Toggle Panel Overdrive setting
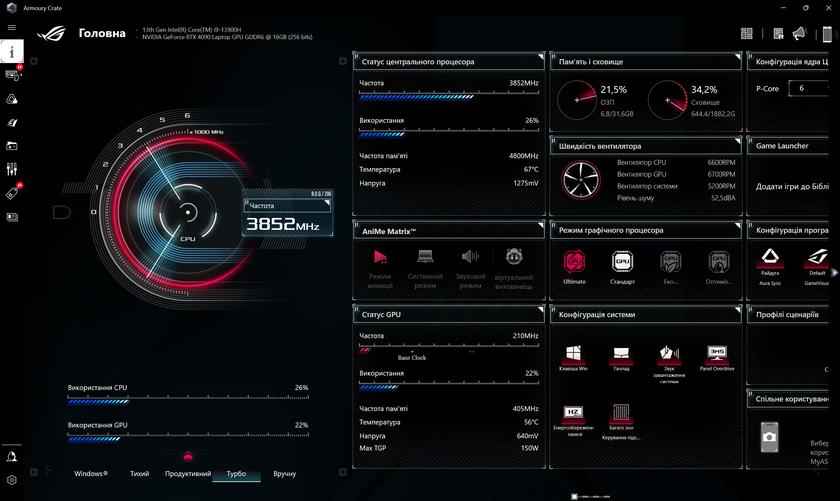The image size is (840, 501). click(x=716, y=354)
